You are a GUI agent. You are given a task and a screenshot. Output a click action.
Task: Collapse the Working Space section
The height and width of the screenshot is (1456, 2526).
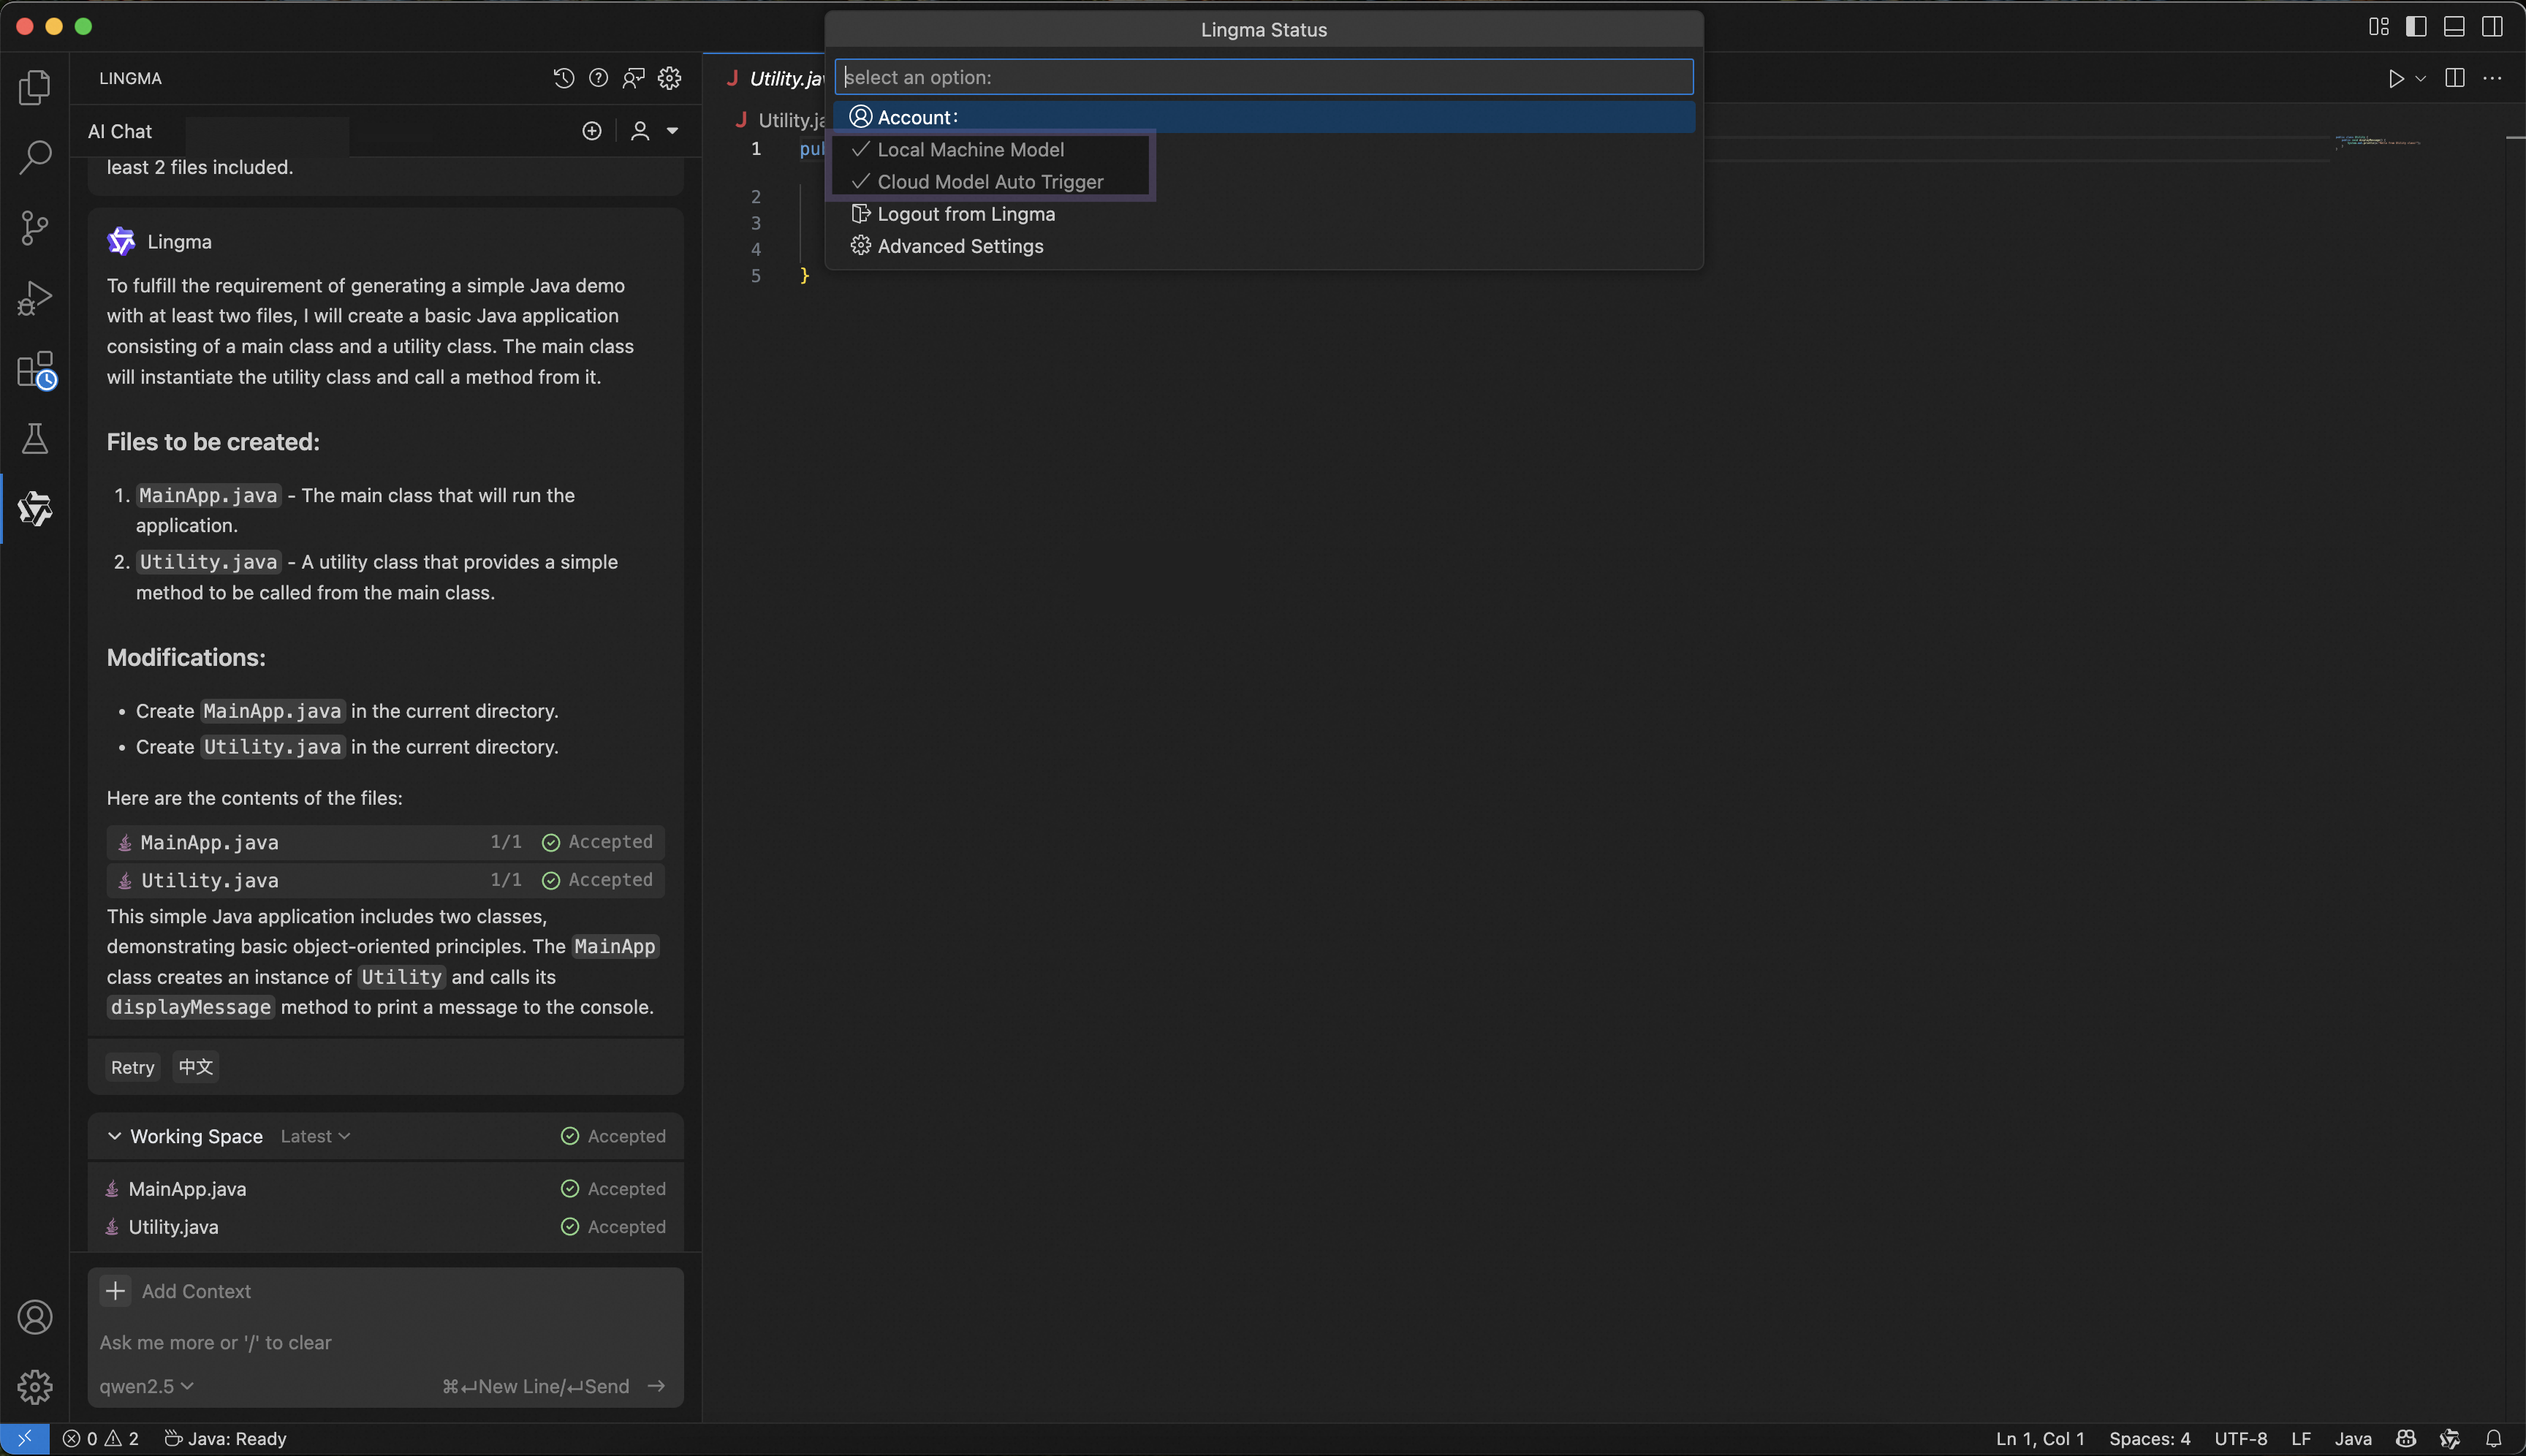[114, 1136]
